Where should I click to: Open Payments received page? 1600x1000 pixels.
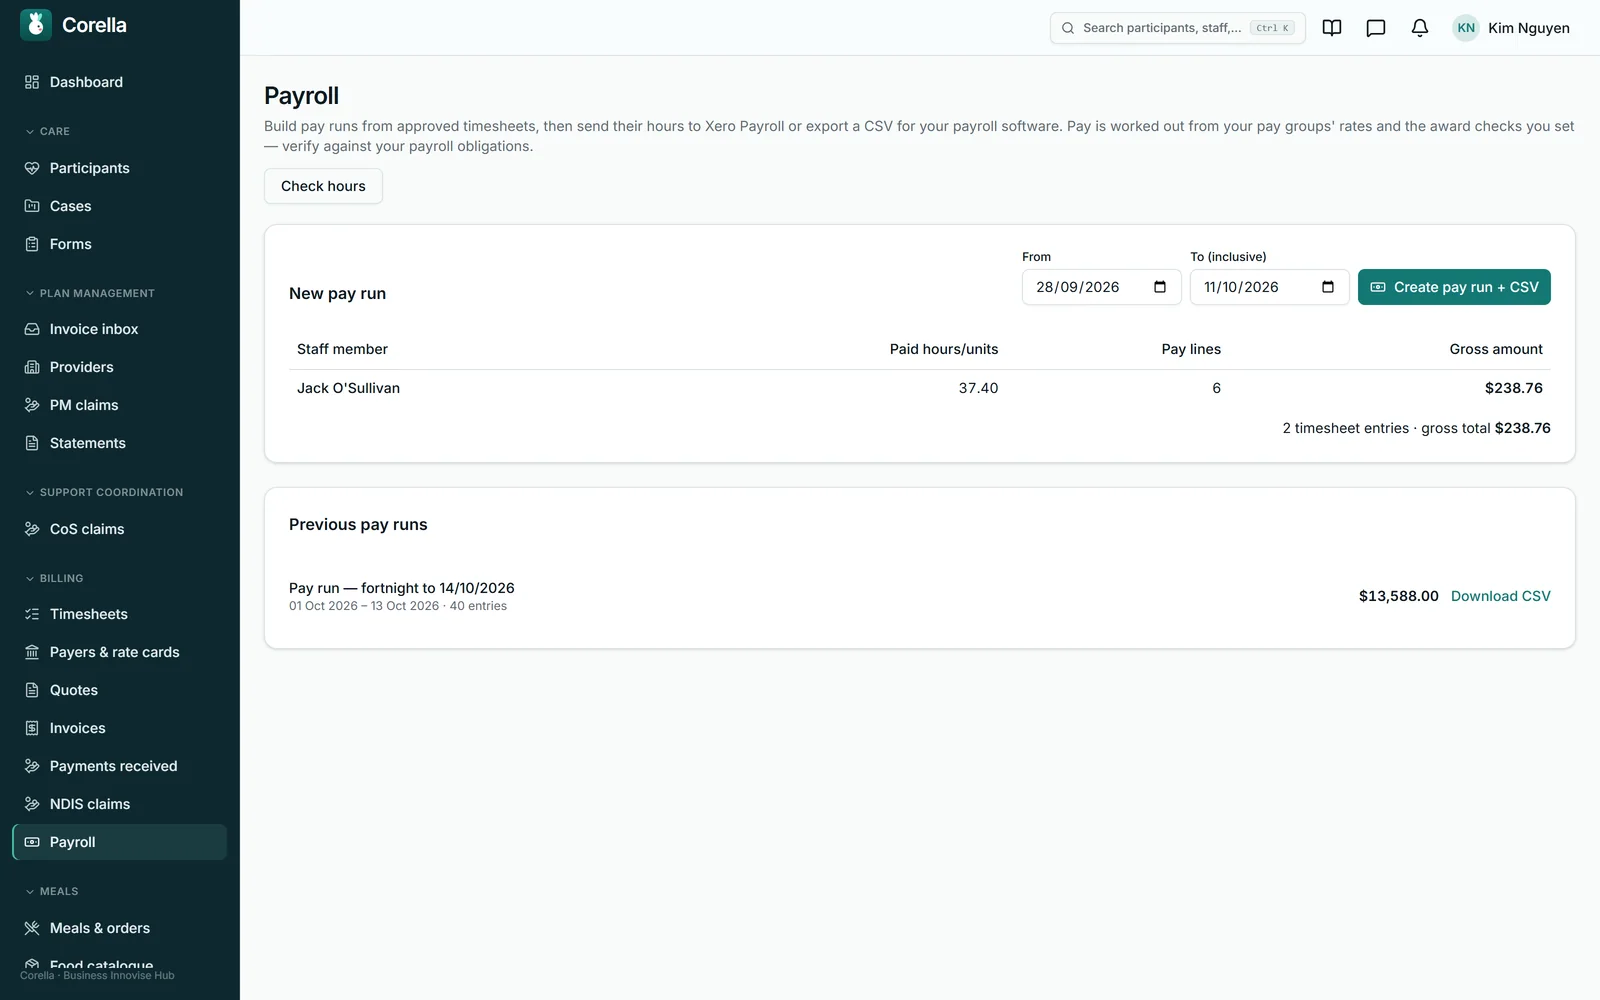pos(120,766)
